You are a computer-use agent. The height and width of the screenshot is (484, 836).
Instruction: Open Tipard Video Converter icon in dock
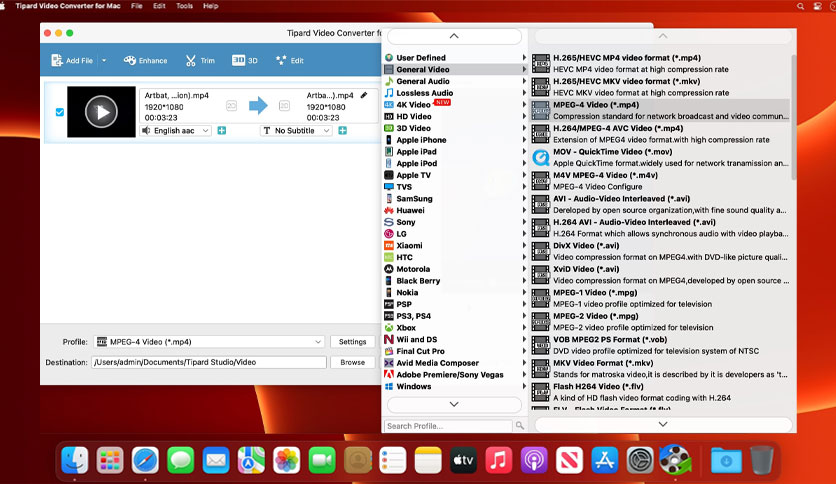(x=675, y=459)
